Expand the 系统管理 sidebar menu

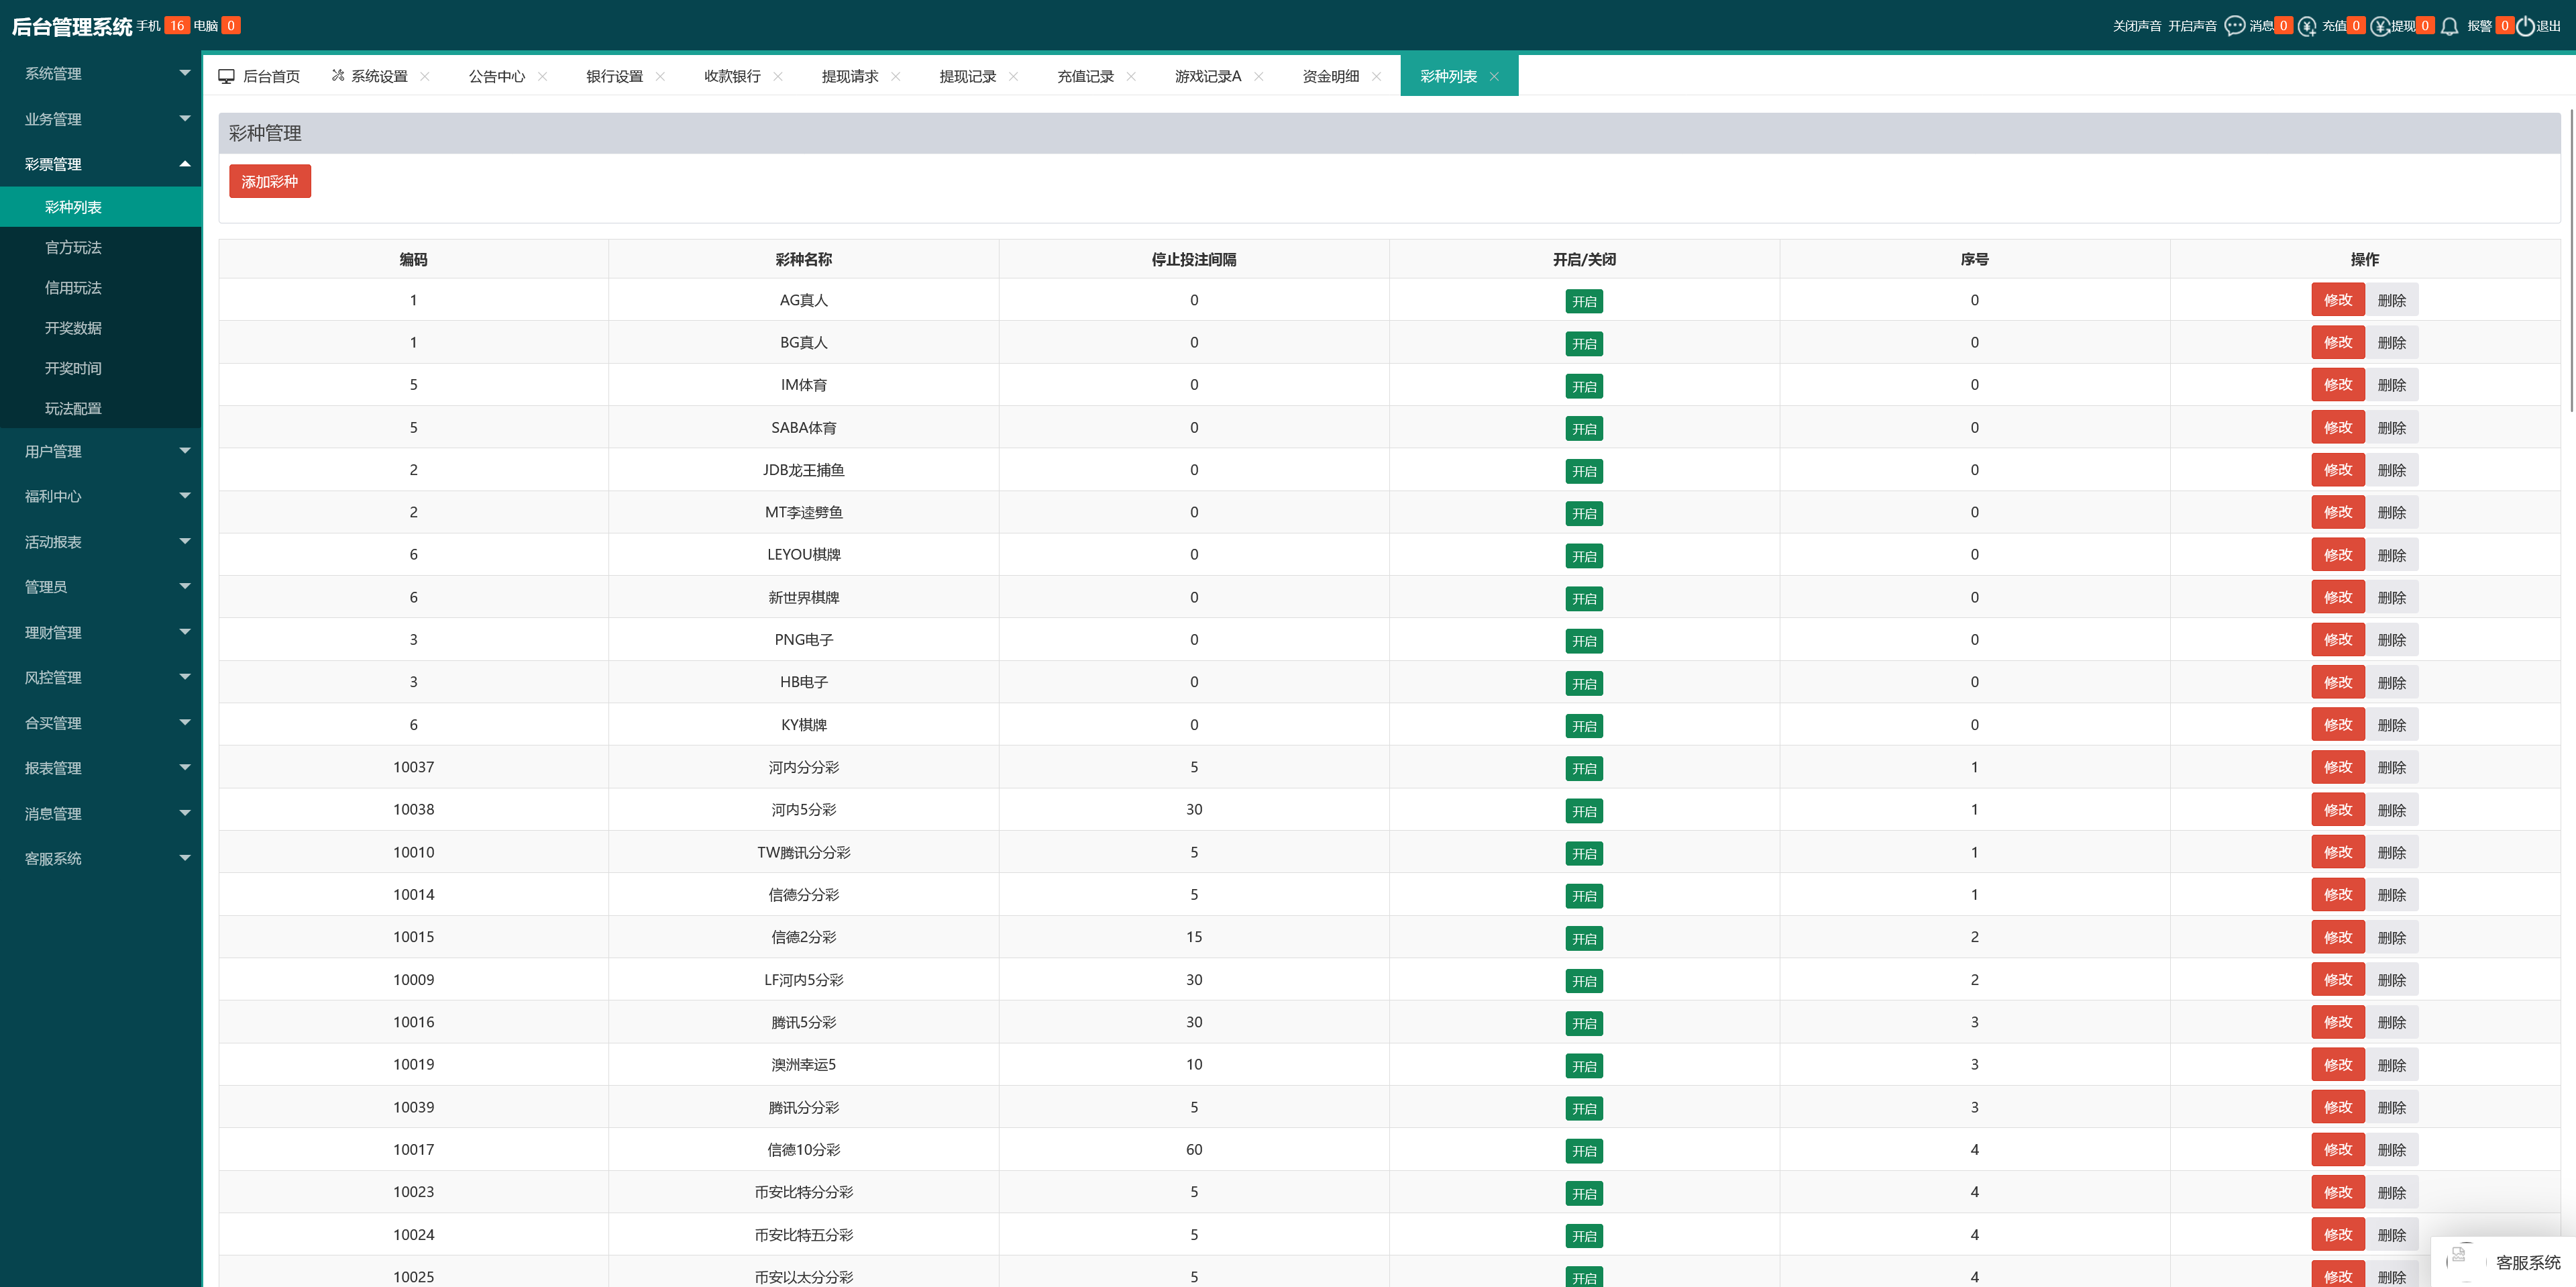[x=100, y=73]
